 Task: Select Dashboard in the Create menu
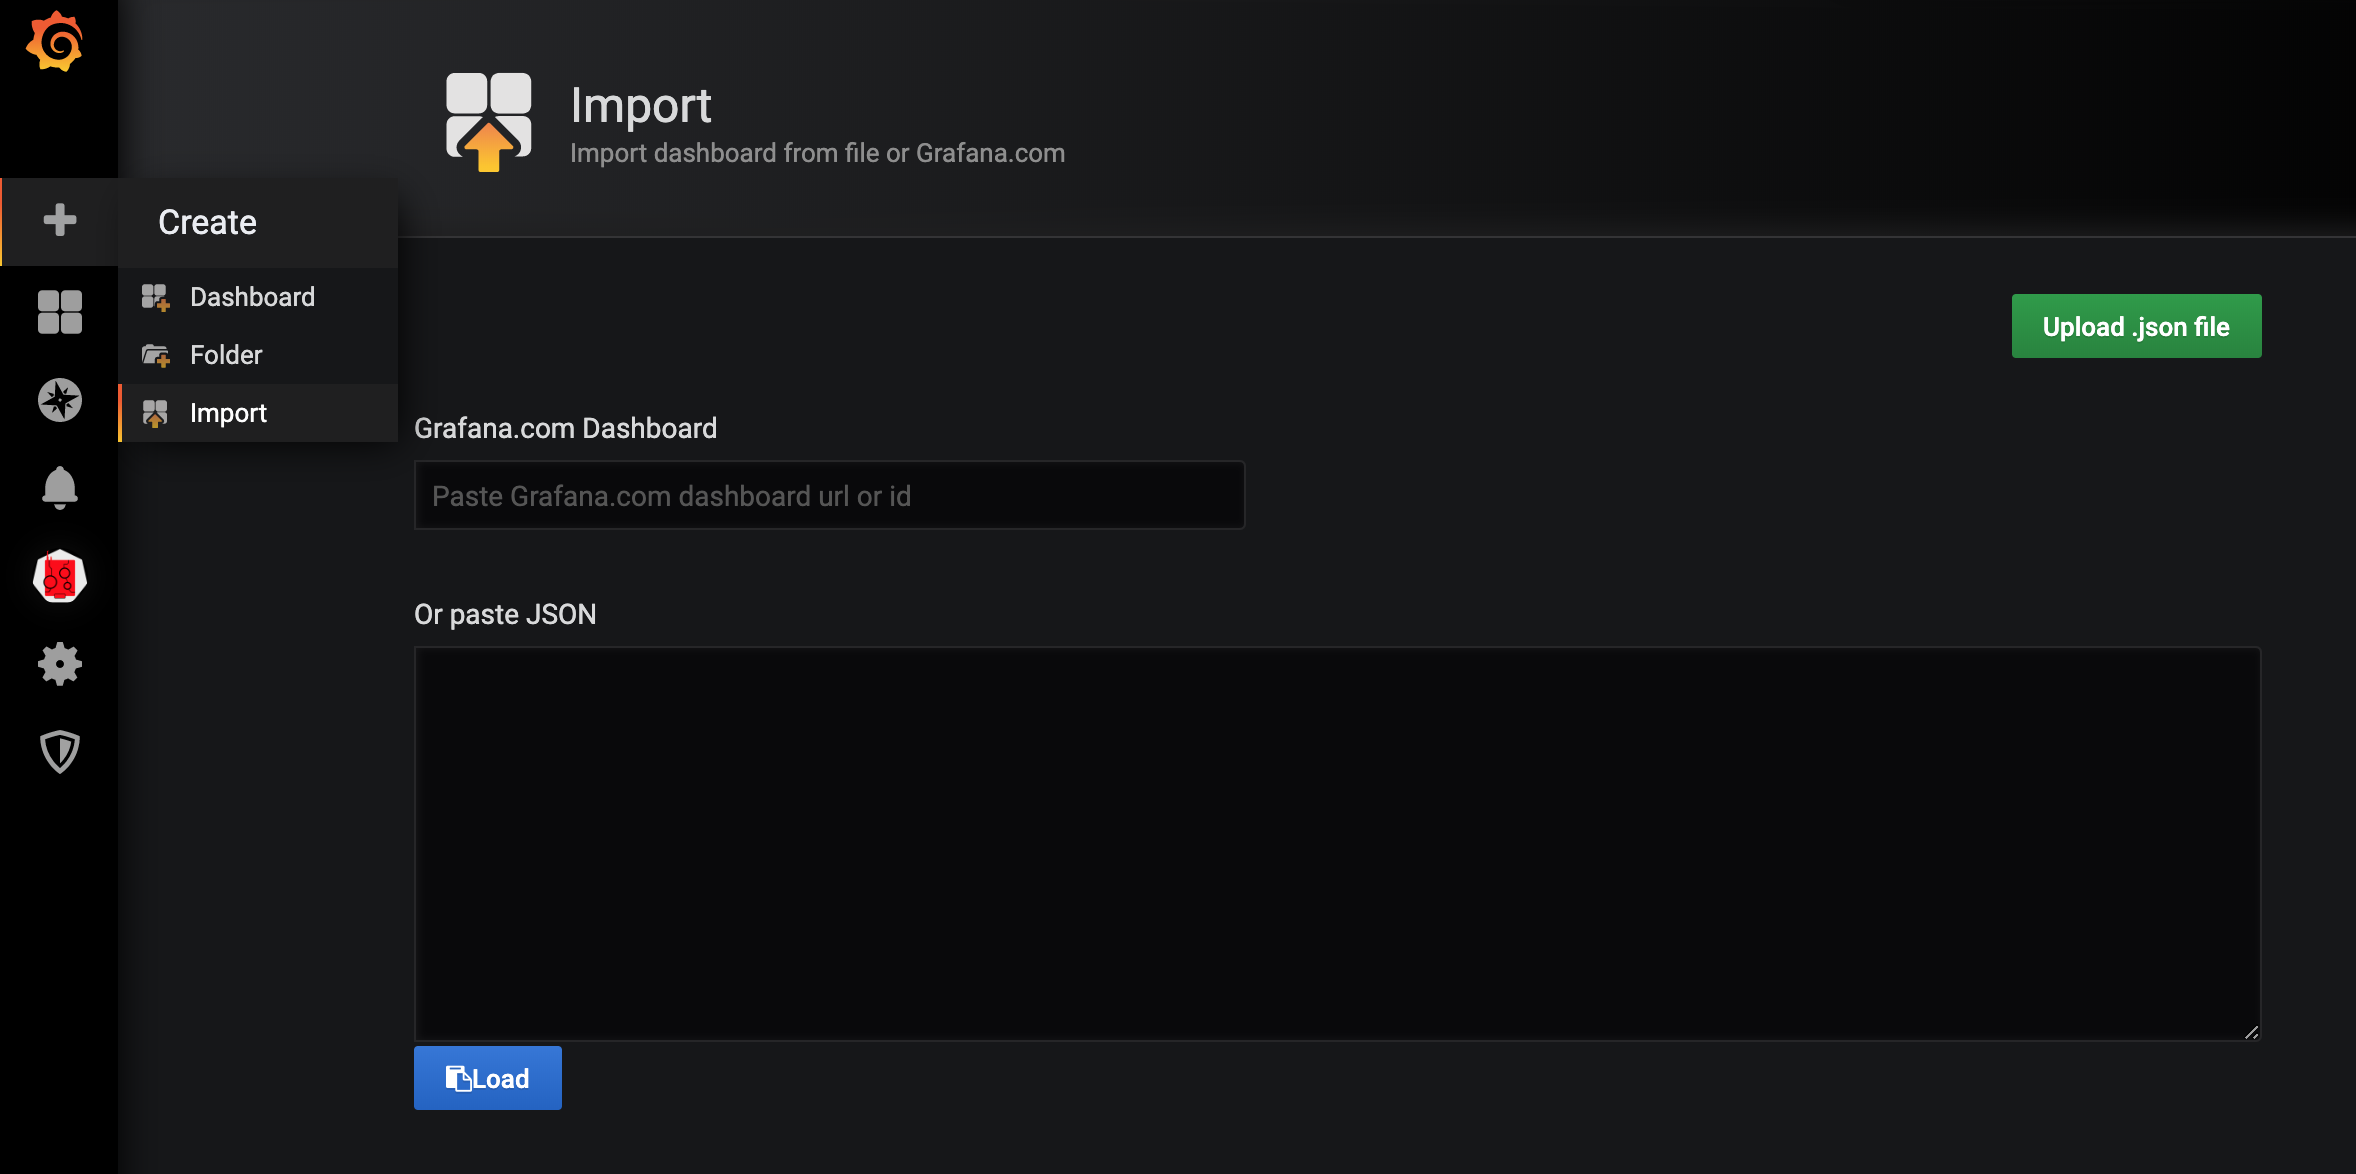258,297
